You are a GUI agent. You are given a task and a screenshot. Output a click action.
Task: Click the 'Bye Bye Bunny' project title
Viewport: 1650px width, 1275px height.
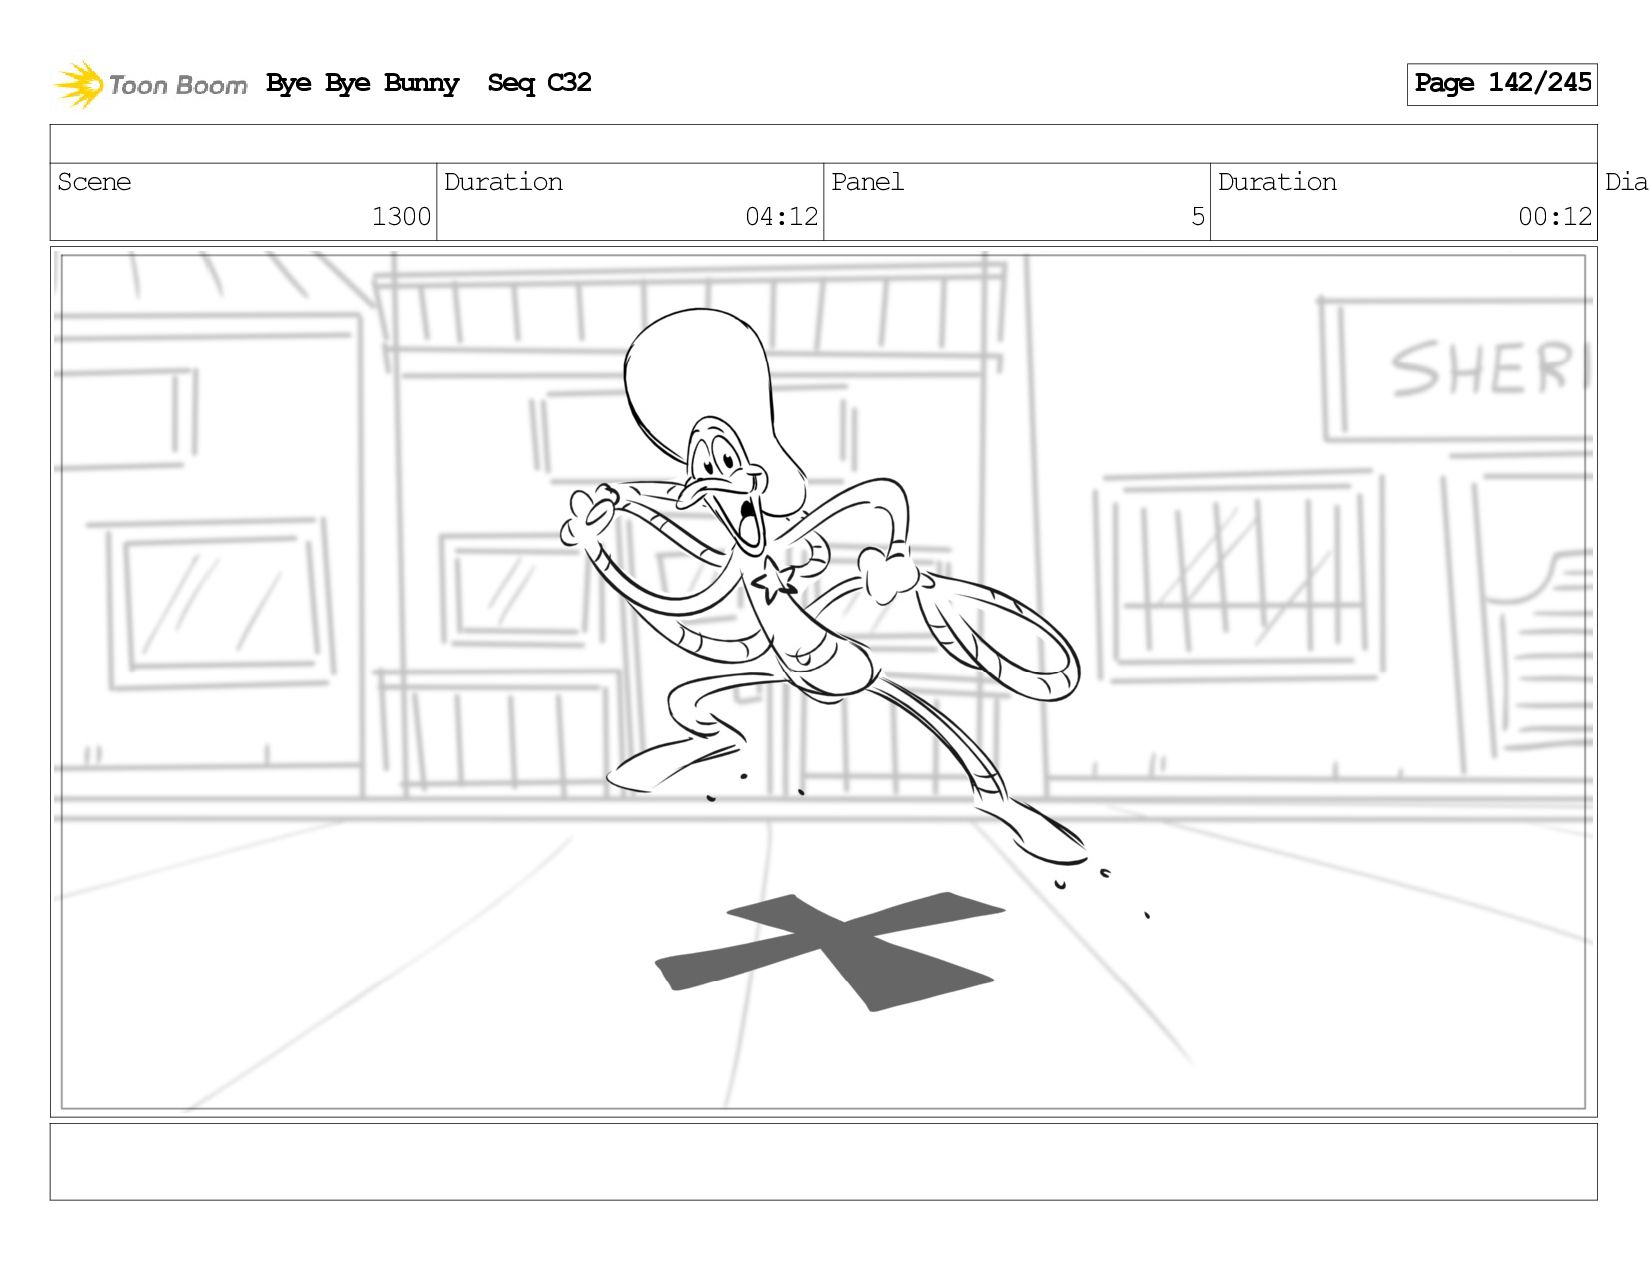(x=363, y=83)
